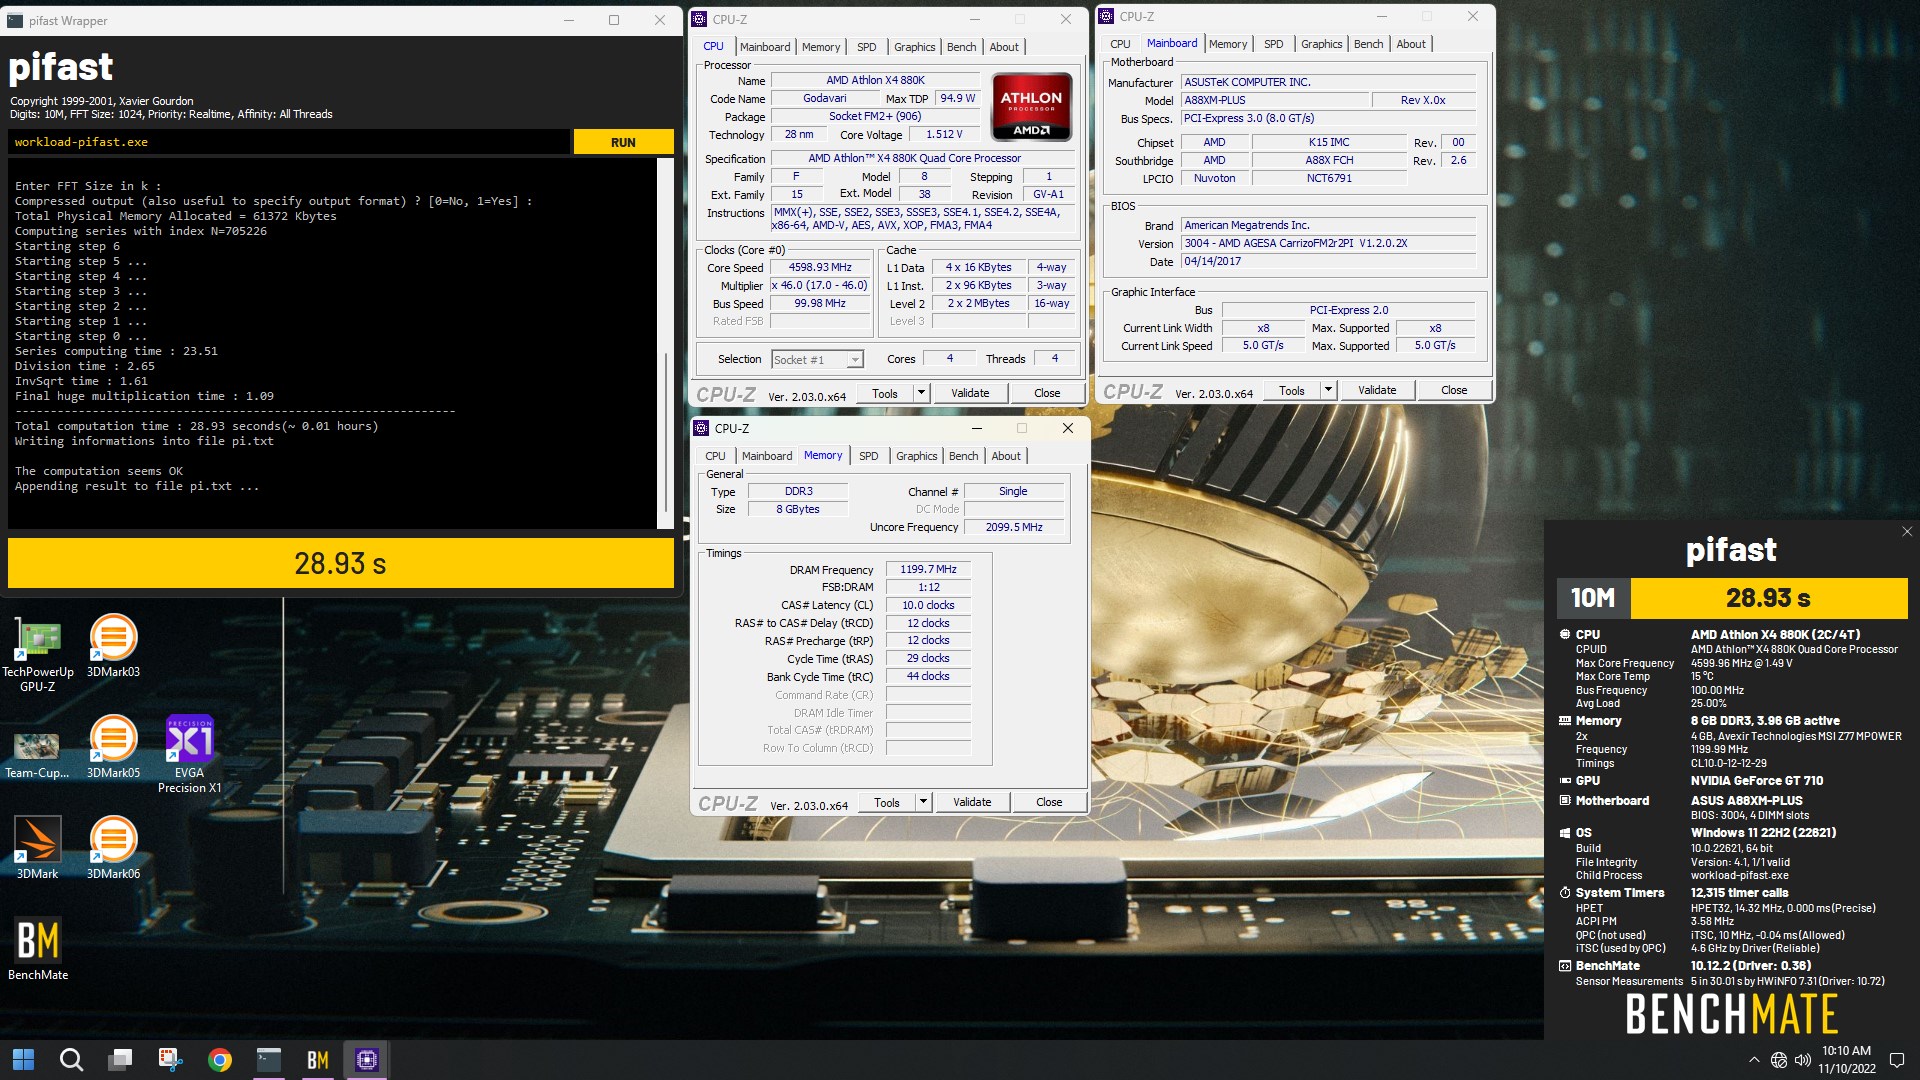Click the 28.93 s yellow result bar
This screenshot has width=1920, height=1080.
coord(340,563)
